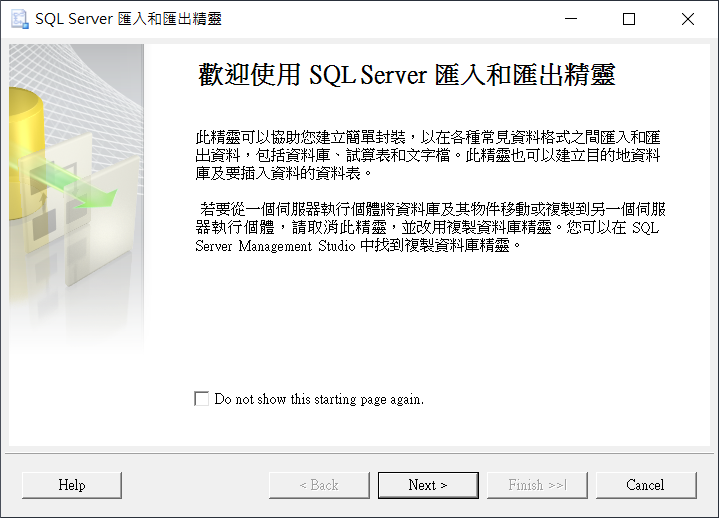This screenshot has width=719, height=518.
Task: Maximize the wizard window
Action: pyautogui.click(x=629, y=19)
